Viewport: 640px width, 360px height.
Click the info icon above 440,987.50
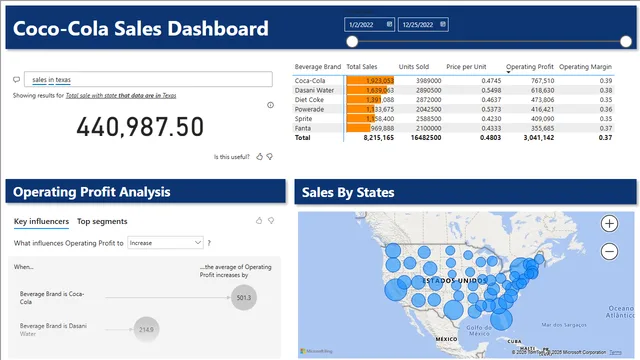click(270, 105)
